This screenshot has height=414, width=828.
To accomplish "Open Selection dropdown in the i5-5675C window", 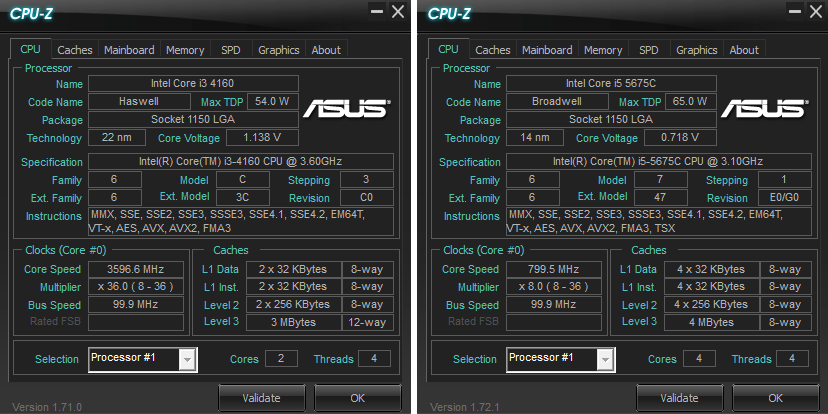I will tap(604, 359).
